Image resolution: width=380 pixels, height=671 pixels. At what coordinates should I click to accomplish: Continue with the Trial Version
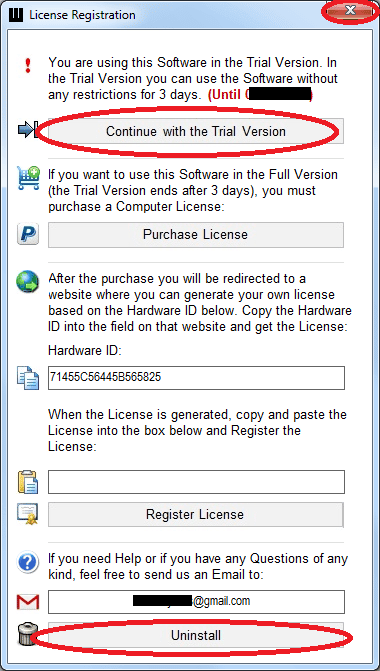point(196,131)
